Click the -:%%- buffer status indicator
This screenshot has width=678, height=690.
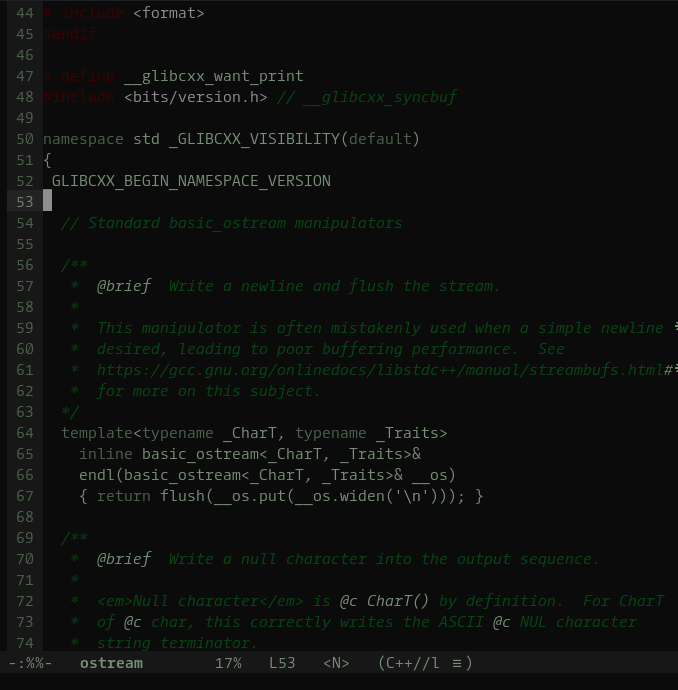[x=30, y=663]
